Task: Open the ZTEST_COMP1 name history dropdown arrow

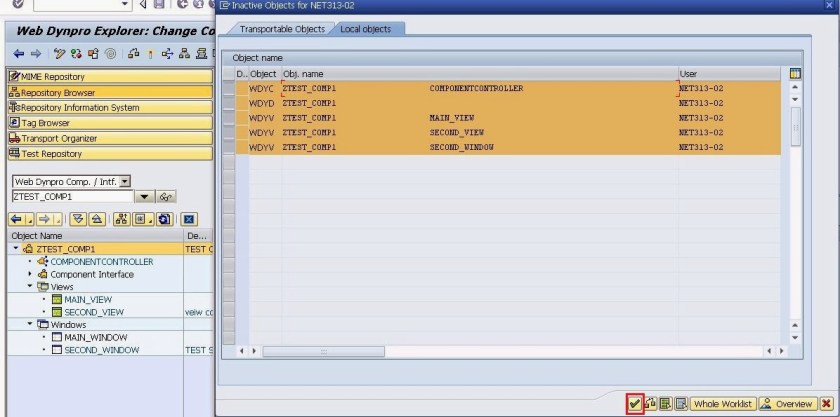Action: 144,197
